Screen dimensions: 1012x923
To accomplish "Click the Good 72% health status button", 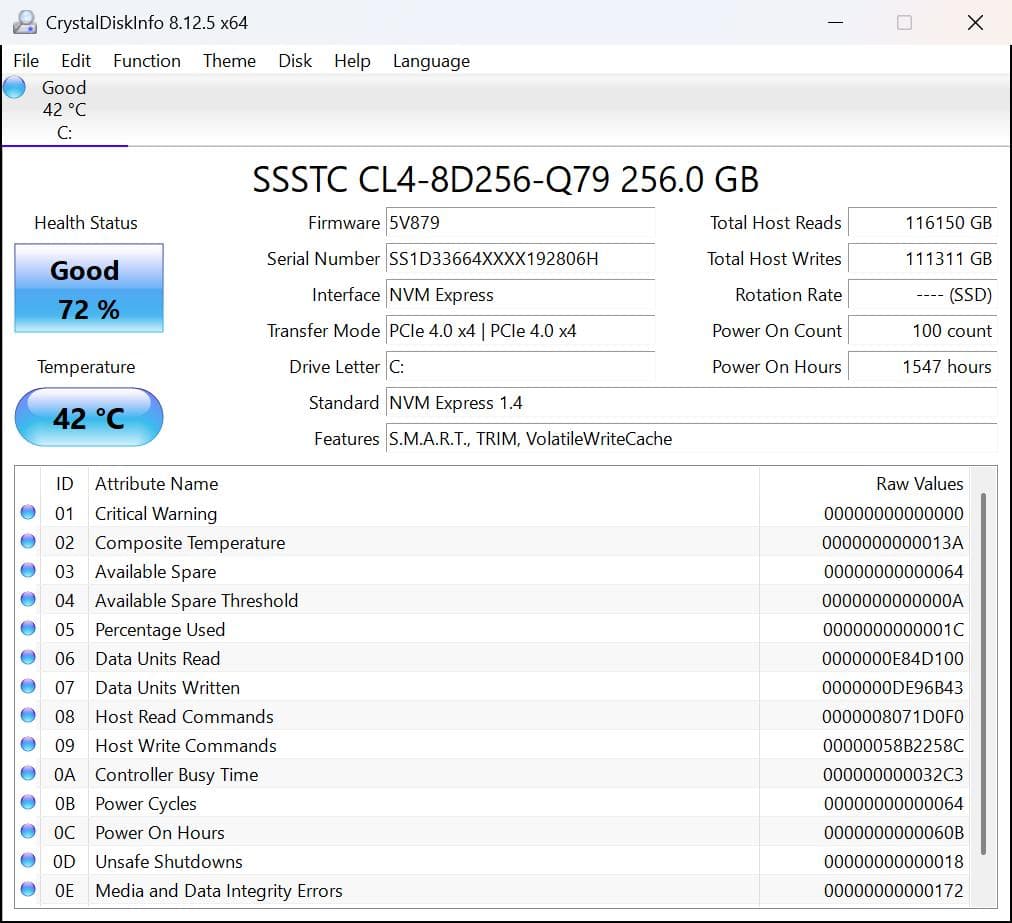I will coord(88,289).
